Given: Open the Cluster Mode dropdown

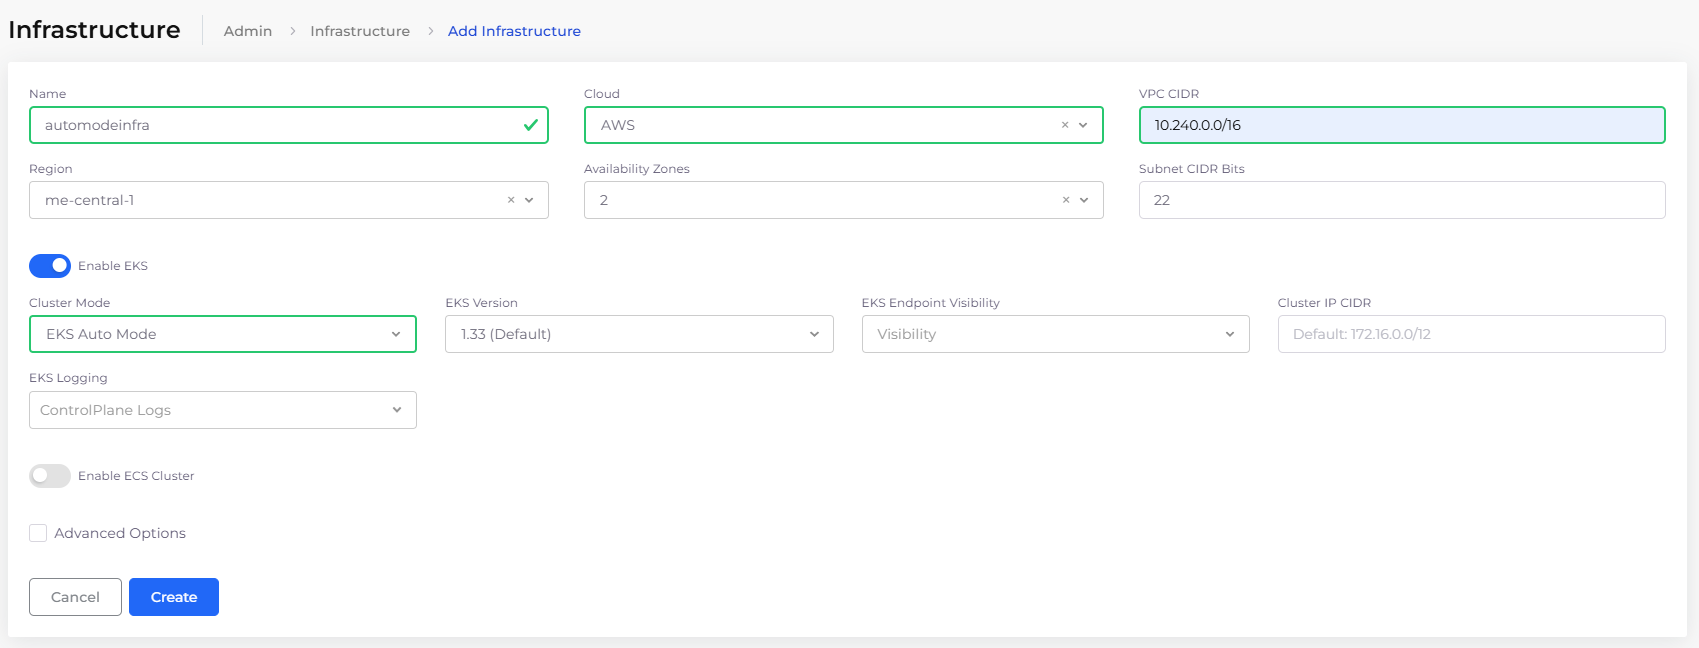Looking at the screenshot, I should (222, 334).
